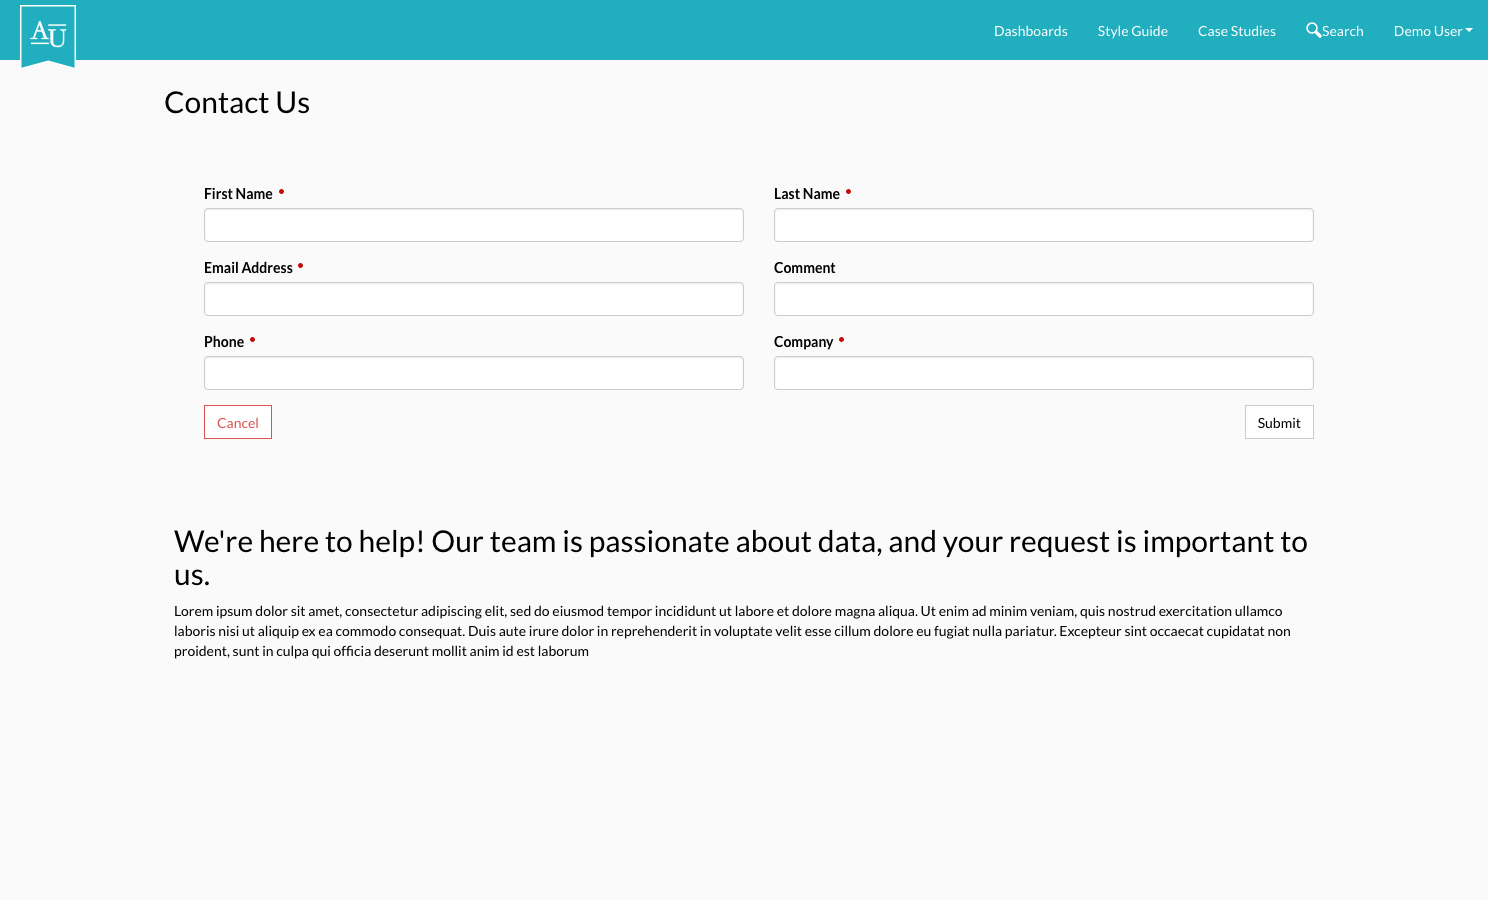The width and height of the screenshot is (1488, 900).
Task: Click the Contact Us heading
Action: click(236, 102)
